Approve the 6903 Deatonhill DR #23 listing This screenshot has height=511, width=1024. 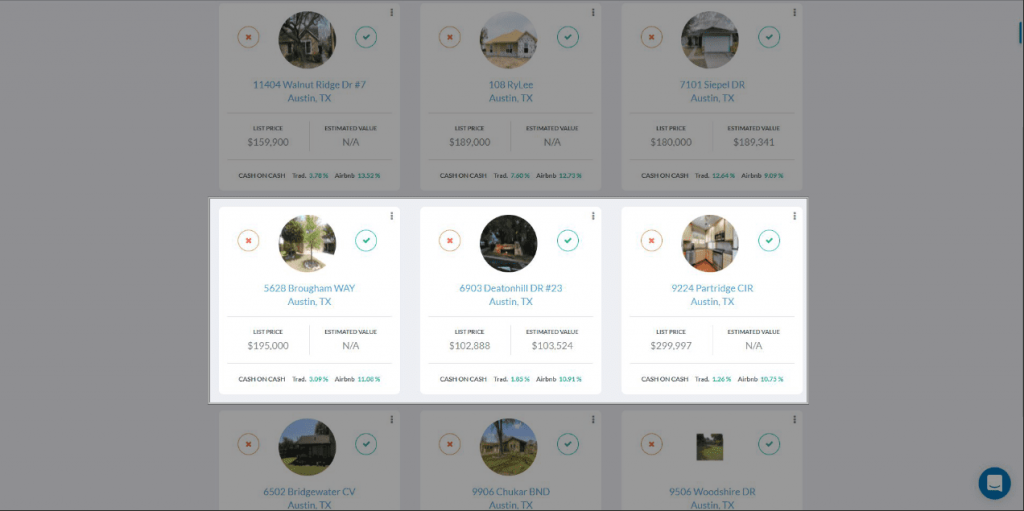[568, 241]
